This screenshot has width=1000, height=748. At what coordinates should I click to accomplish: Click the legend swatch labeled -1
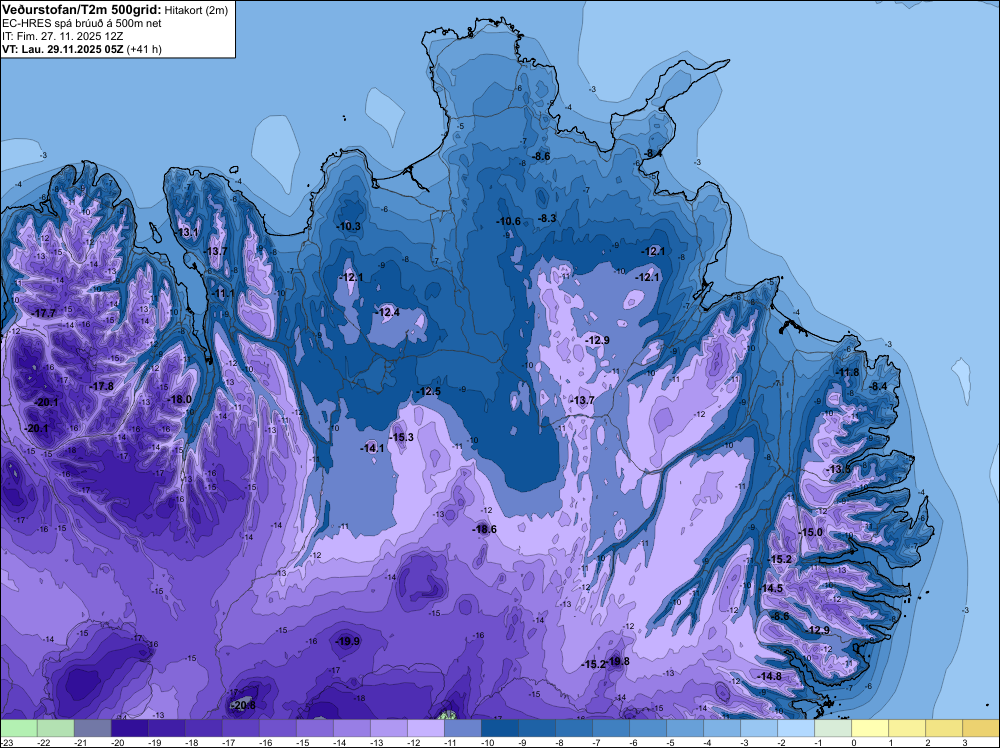click(832, 728)
